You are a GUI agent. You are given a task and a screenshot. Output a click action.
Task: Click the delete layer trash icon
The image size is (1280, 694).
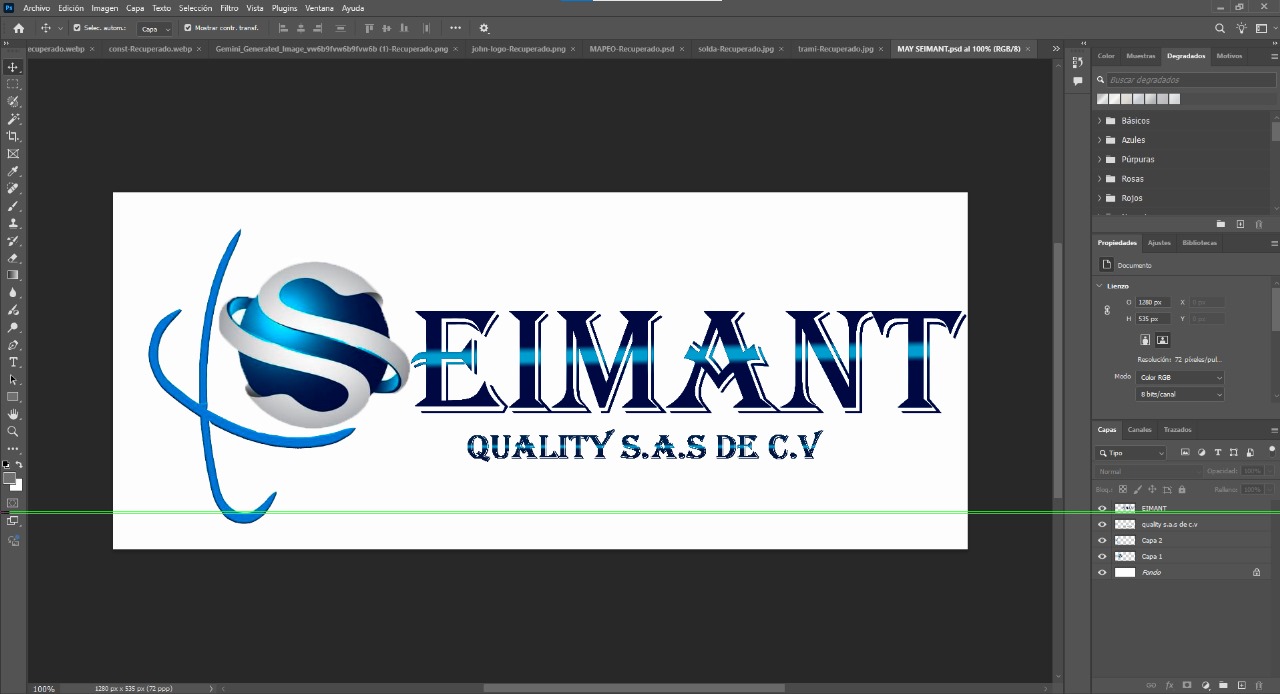1259,685
